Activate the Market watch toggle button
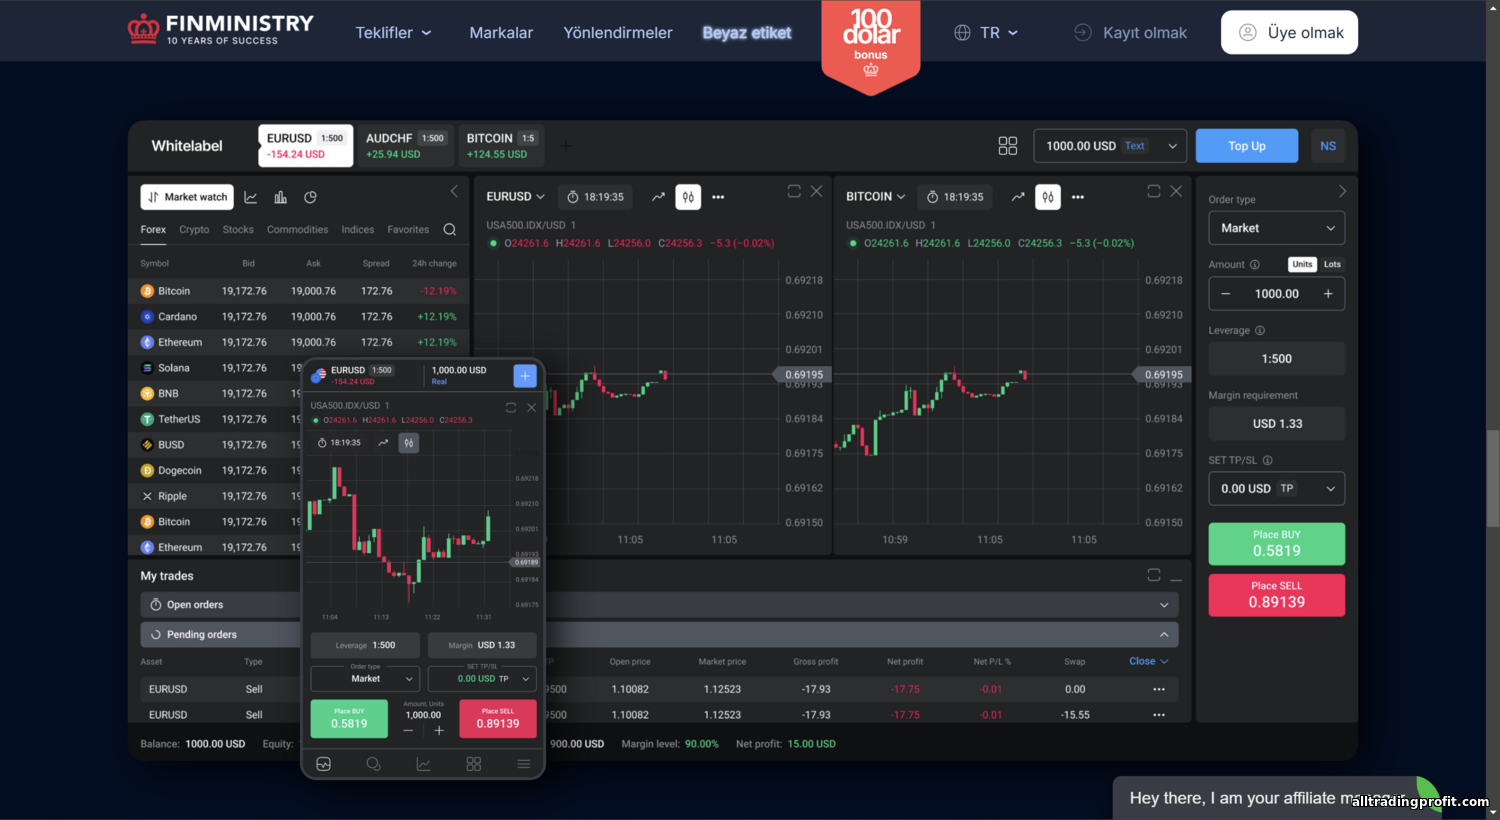1500x820 pixels. (187, 197)
